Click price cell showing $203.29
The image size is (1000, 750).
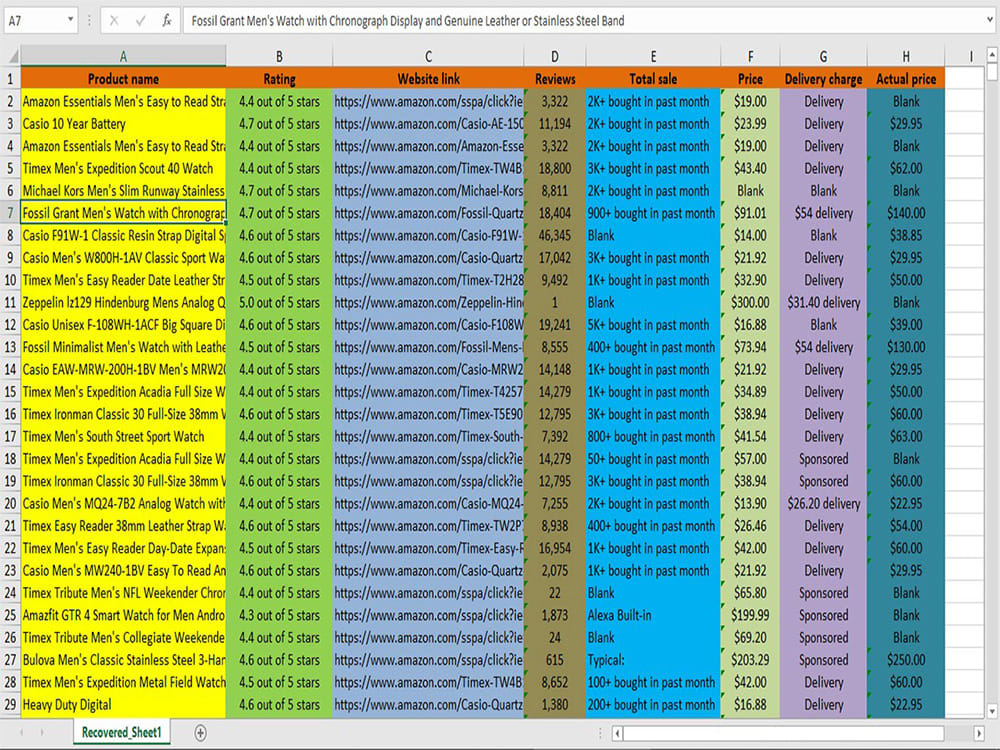[x=750, y=660]
